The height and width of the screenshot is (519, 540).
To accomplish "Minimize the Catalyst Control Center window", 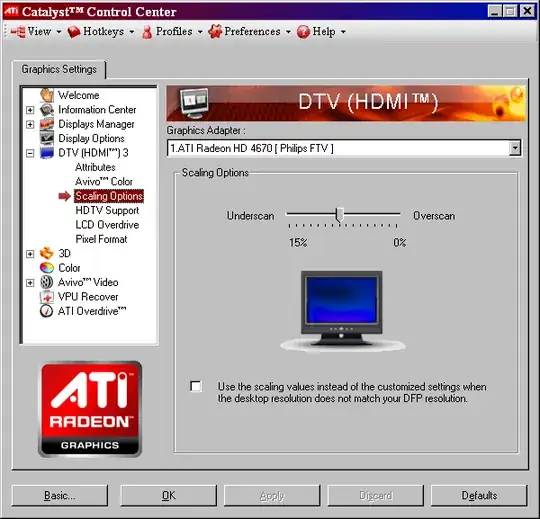I will tap(495, 11).
